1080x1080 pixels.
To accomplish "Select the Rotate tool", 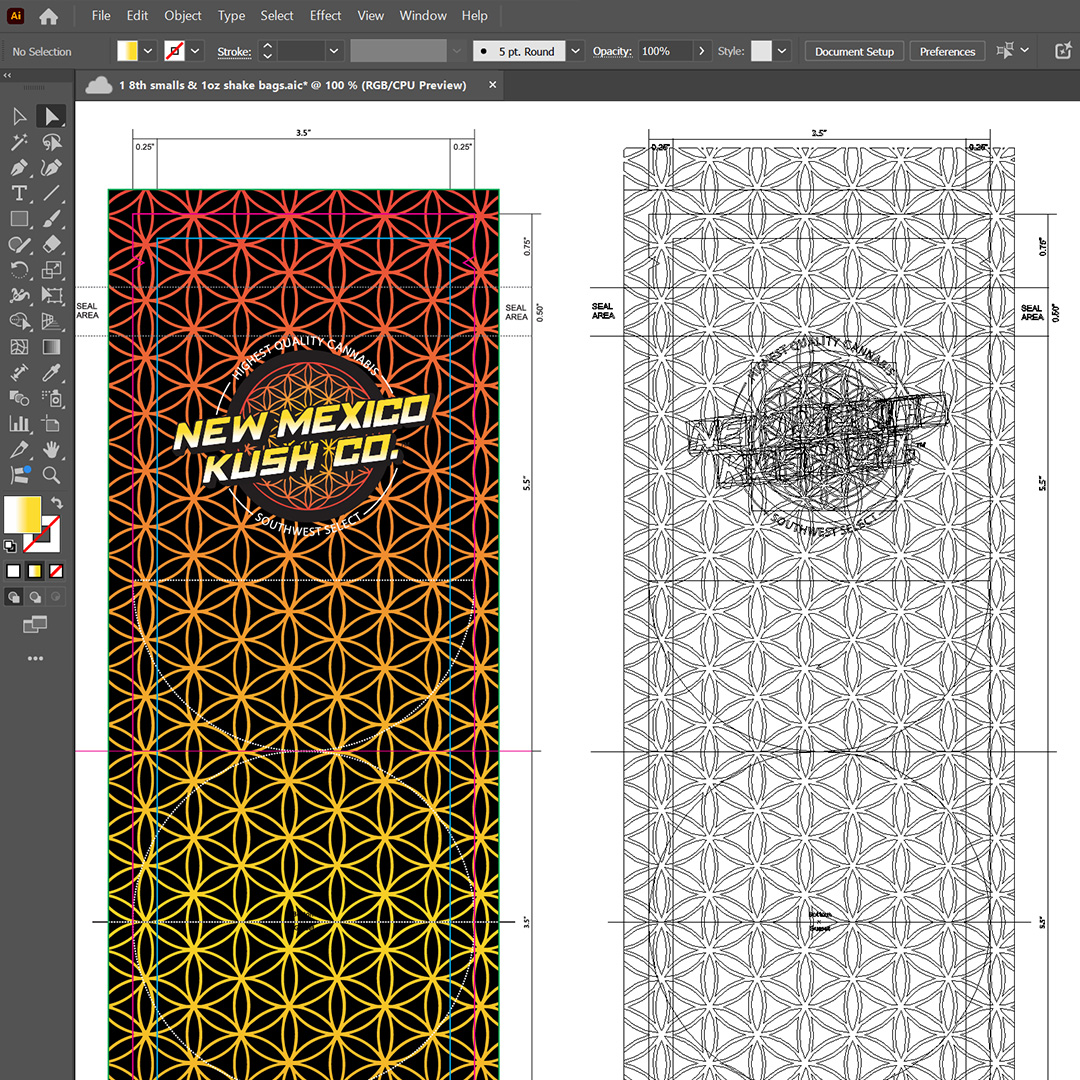I will click(x=19, y=270).
